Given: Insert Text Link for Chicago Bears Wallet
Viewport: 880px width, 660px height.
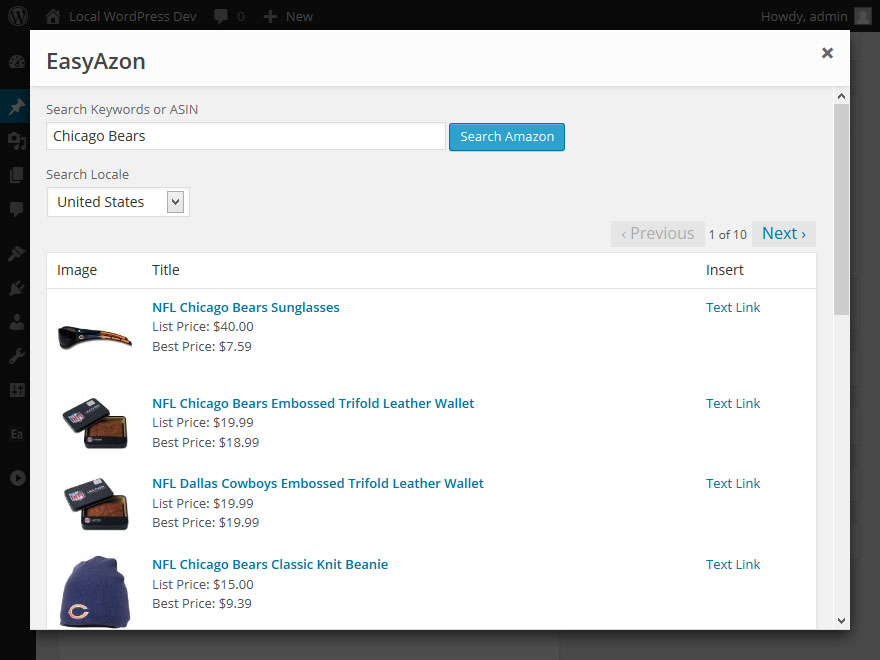Looking at the screenshot, I should pos(733,404).
